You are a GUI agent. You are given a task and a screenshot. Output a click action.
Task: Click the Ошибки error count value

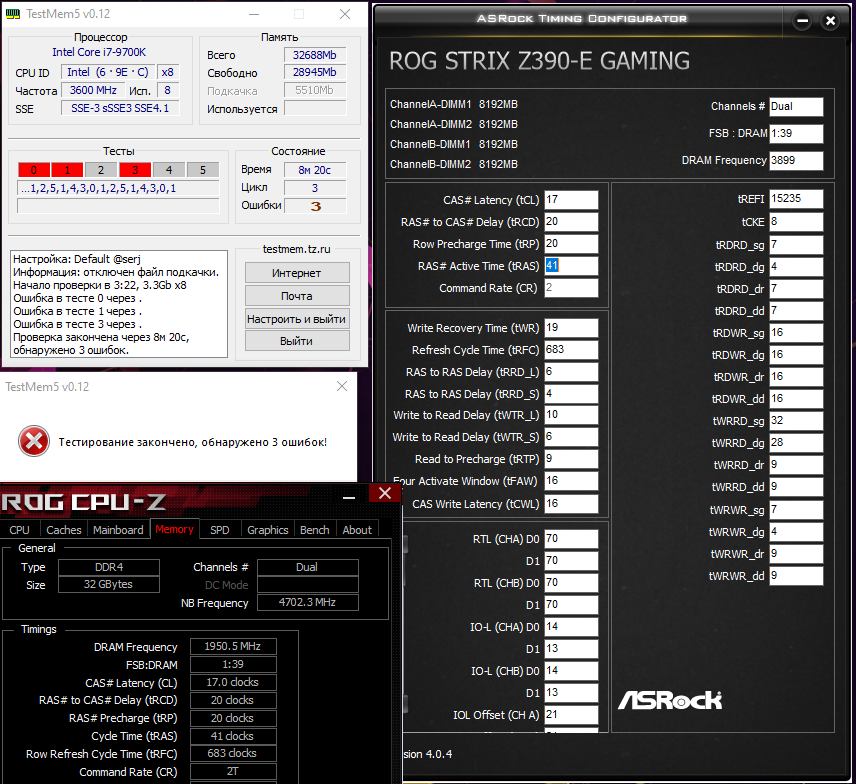pyautogui.click(x=315, y=206)
